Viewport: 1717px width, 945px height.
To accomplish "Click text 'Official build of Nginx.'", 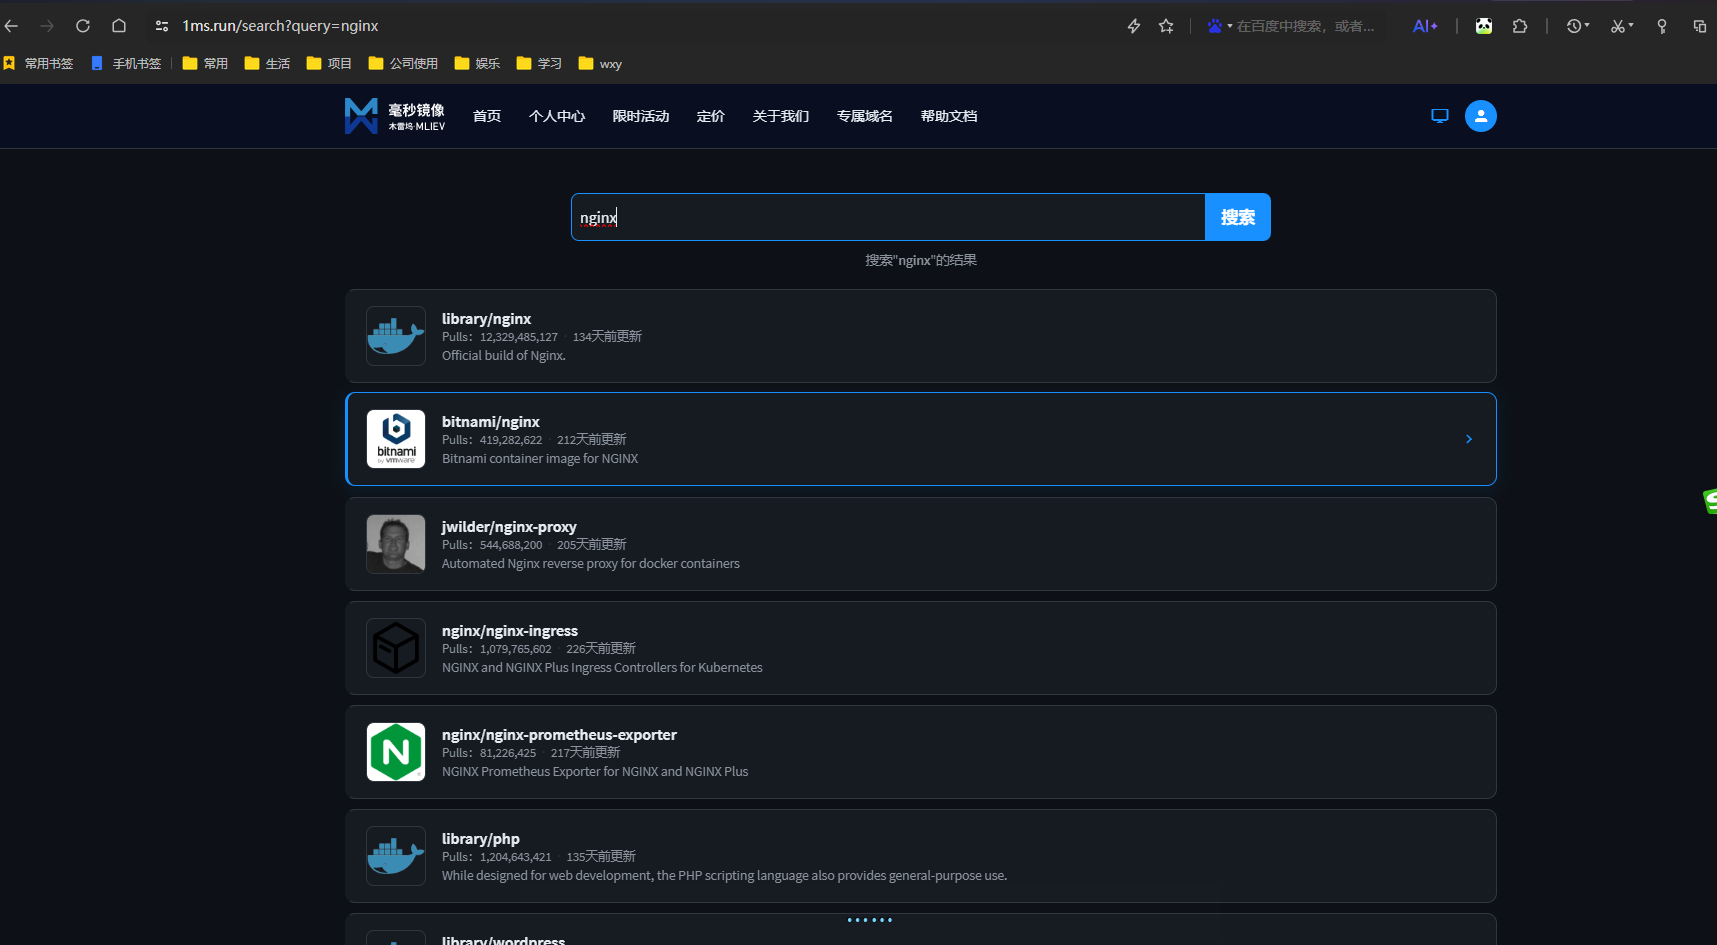I will coord(504,355).
